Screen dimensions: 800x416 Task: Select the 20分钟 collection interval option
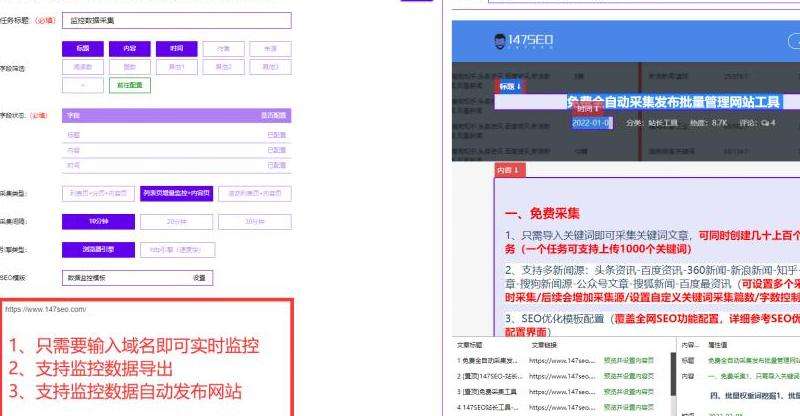(x=176, y=222)
